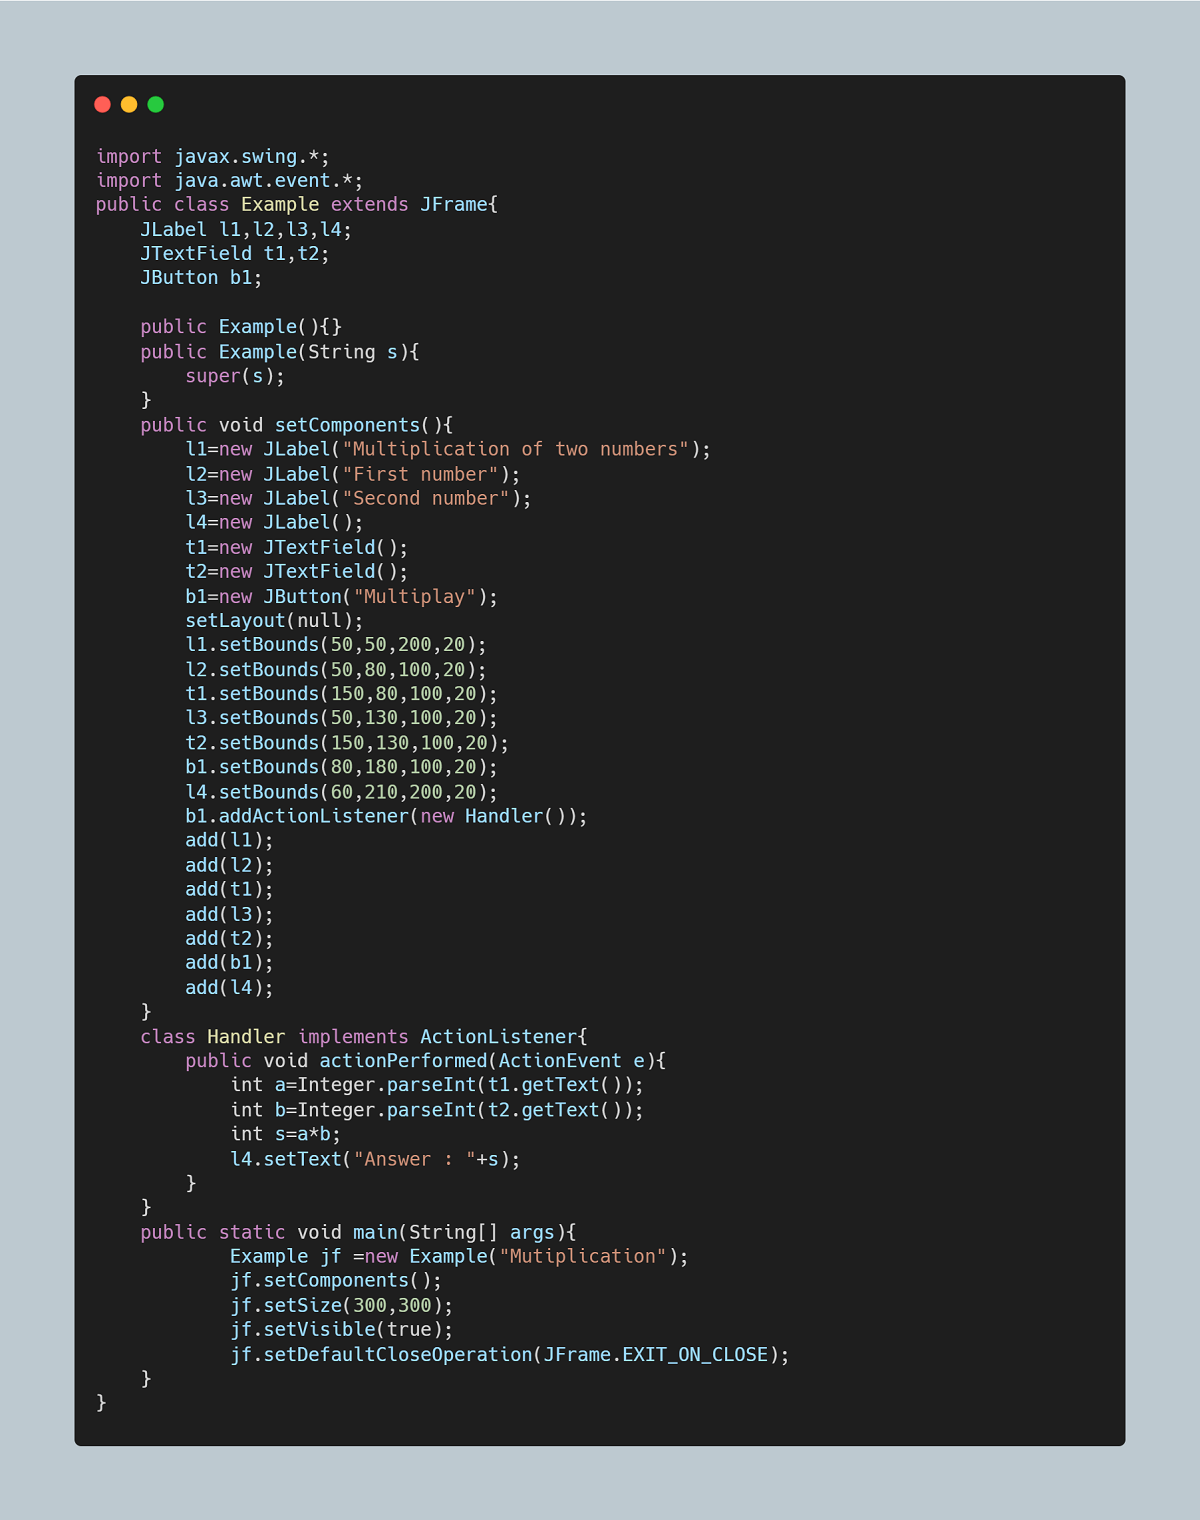Image resolution: width=1200 pixels, height=1520 pixels.
Task: Click the 'int s=a*b;' statement
Action: coord(286,1134)
